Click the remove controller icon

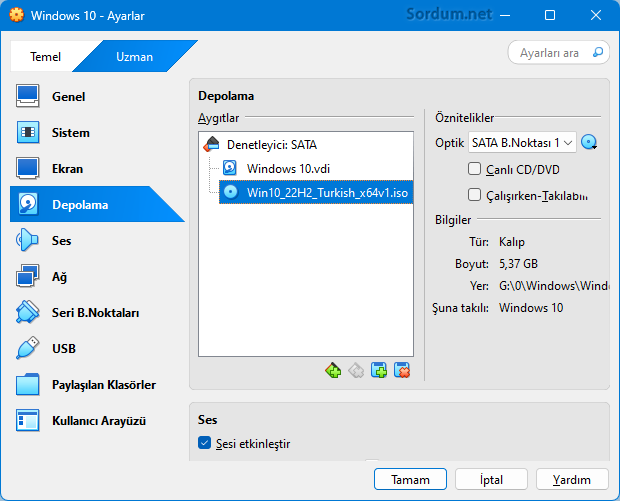[x=356, y=371]
